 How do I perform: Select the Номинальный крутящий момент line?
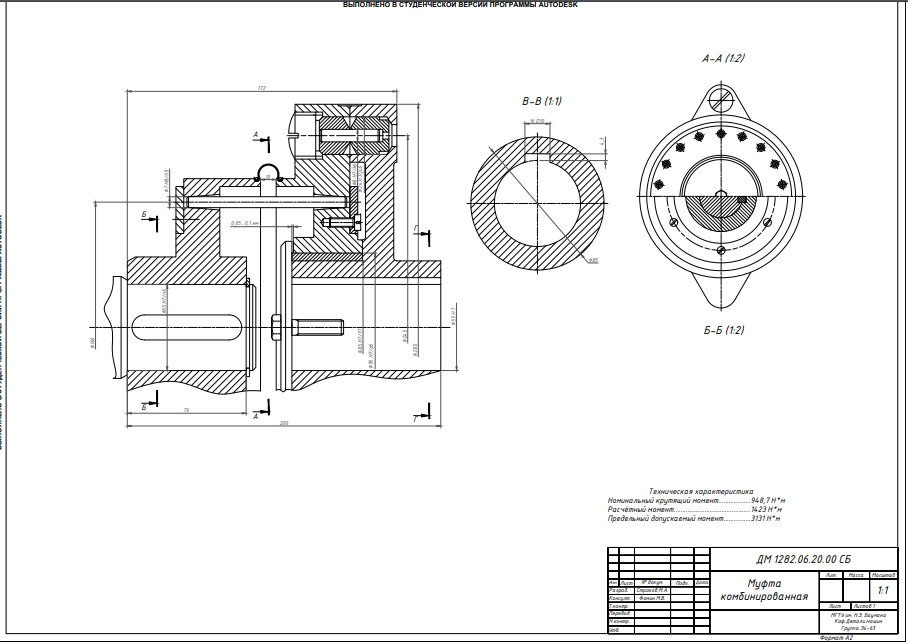tap(696, 500)
